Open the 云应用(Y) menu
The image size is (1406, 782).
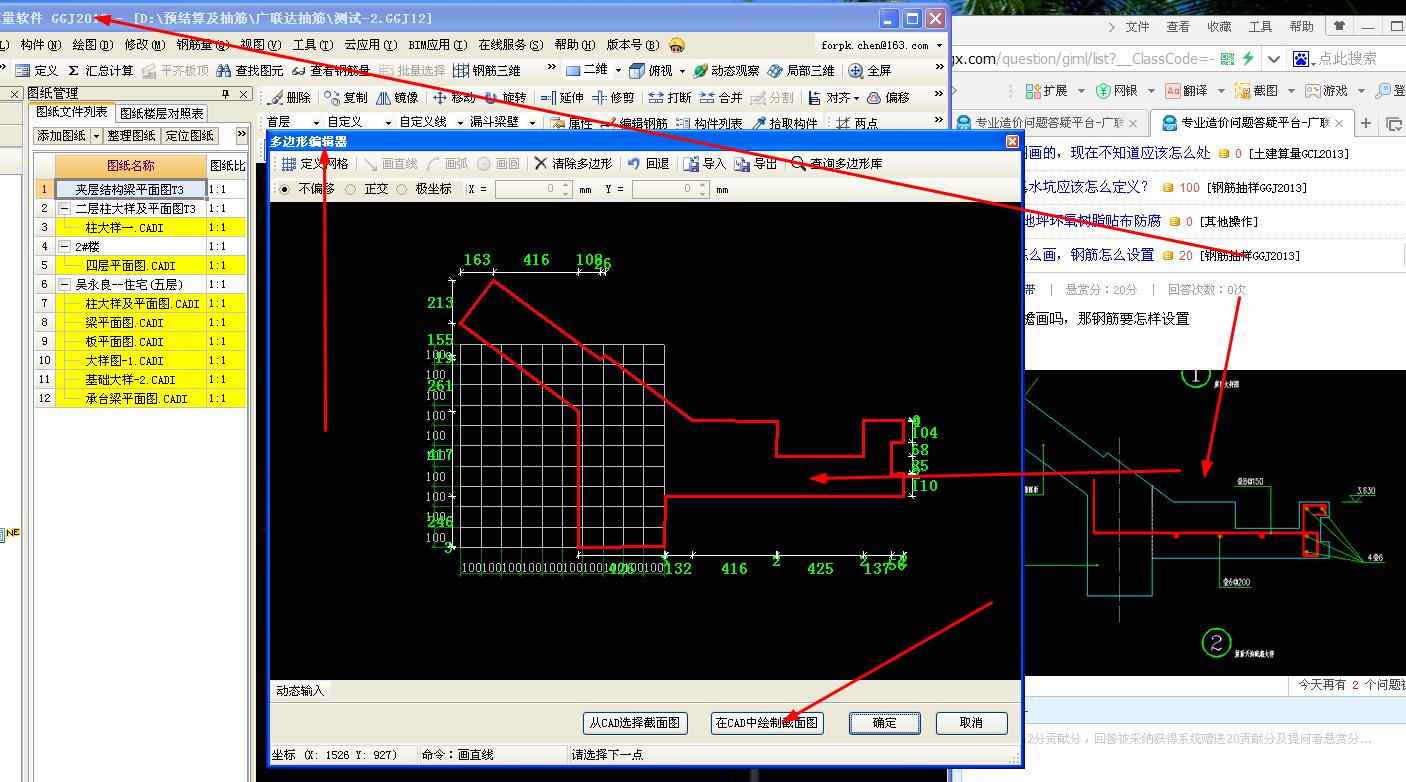click(370, 45)
